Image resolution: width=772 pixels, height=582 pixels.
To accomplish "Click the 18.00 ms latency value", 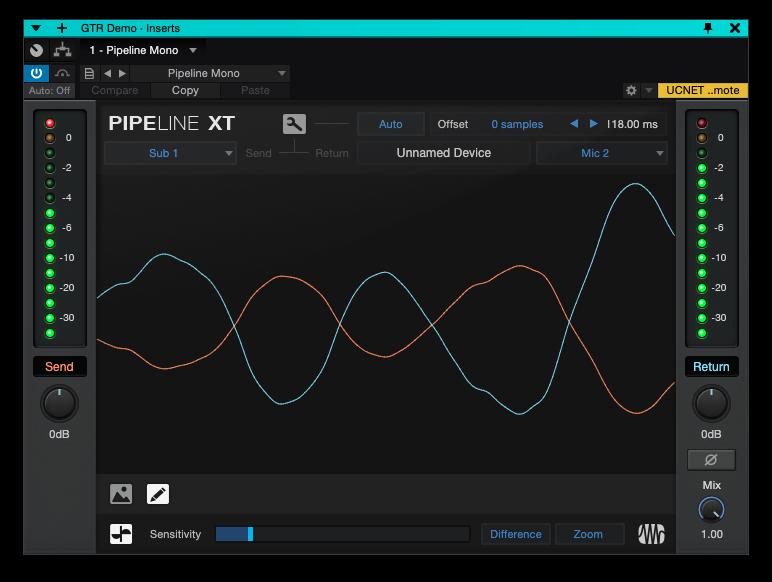I will [633, 124].
